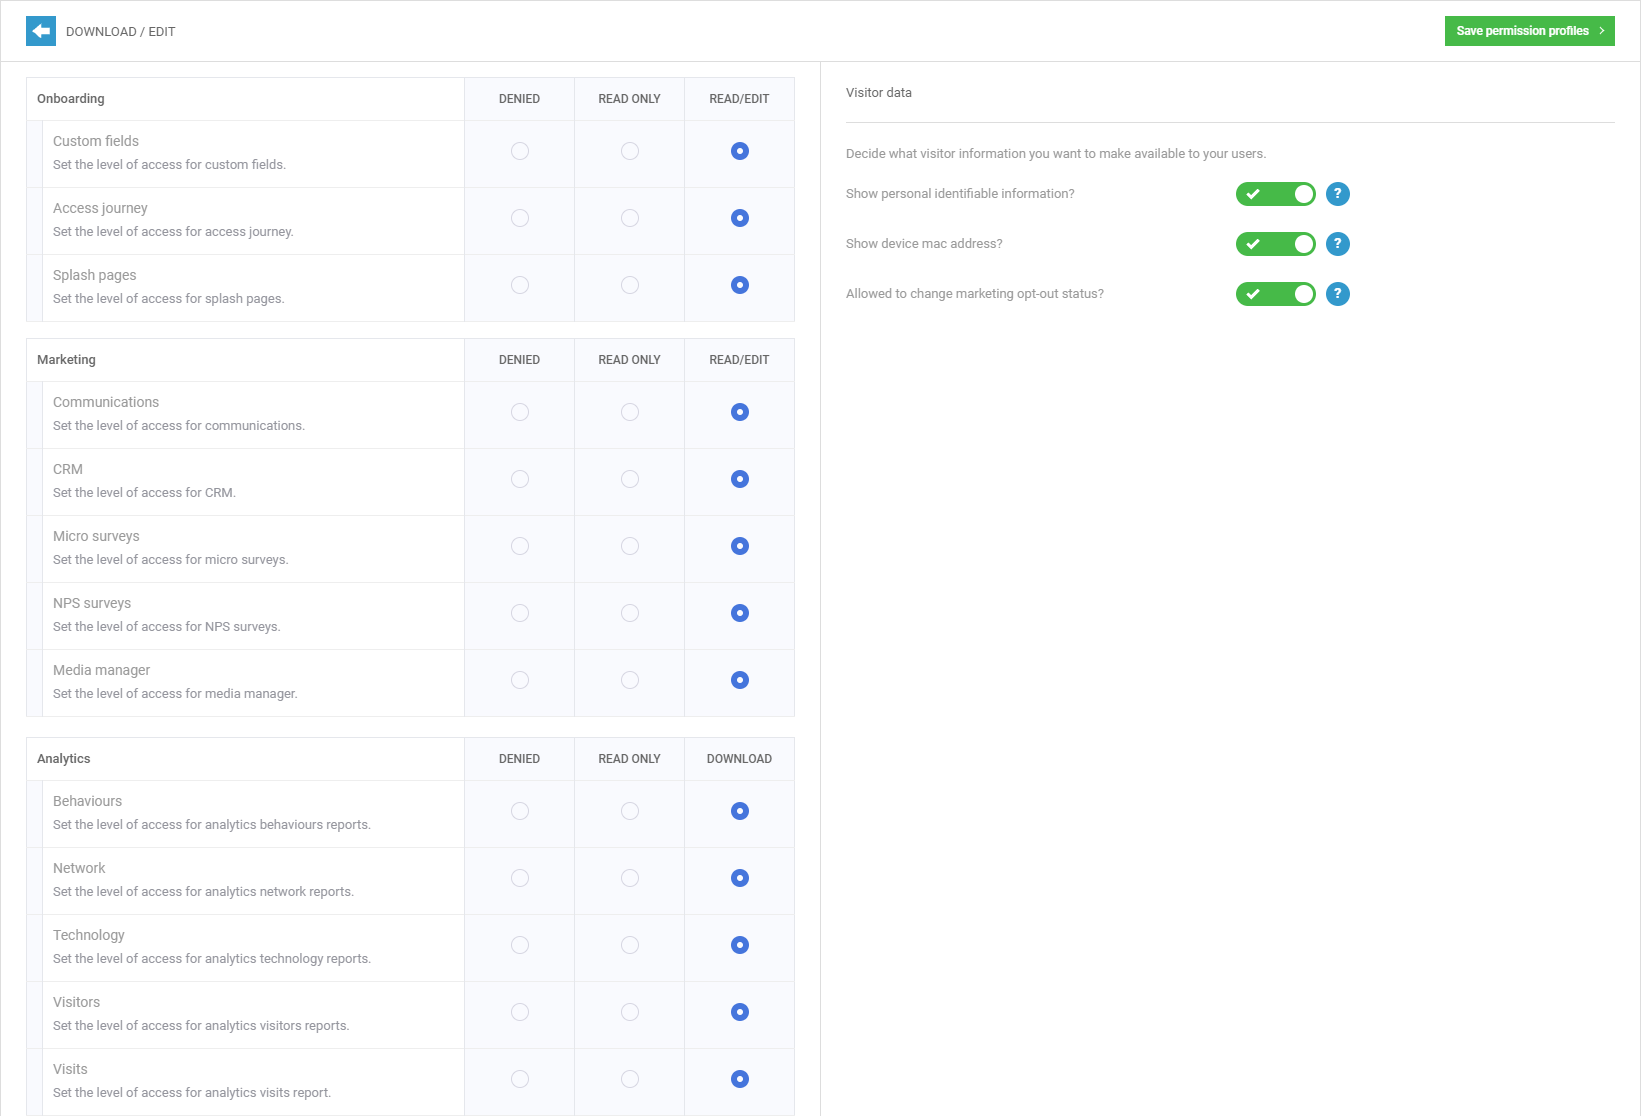This screenshot has width=1641, height=1116.
Task: Set Visitors analytics to Denied
Action: [x=520, y=1012]
